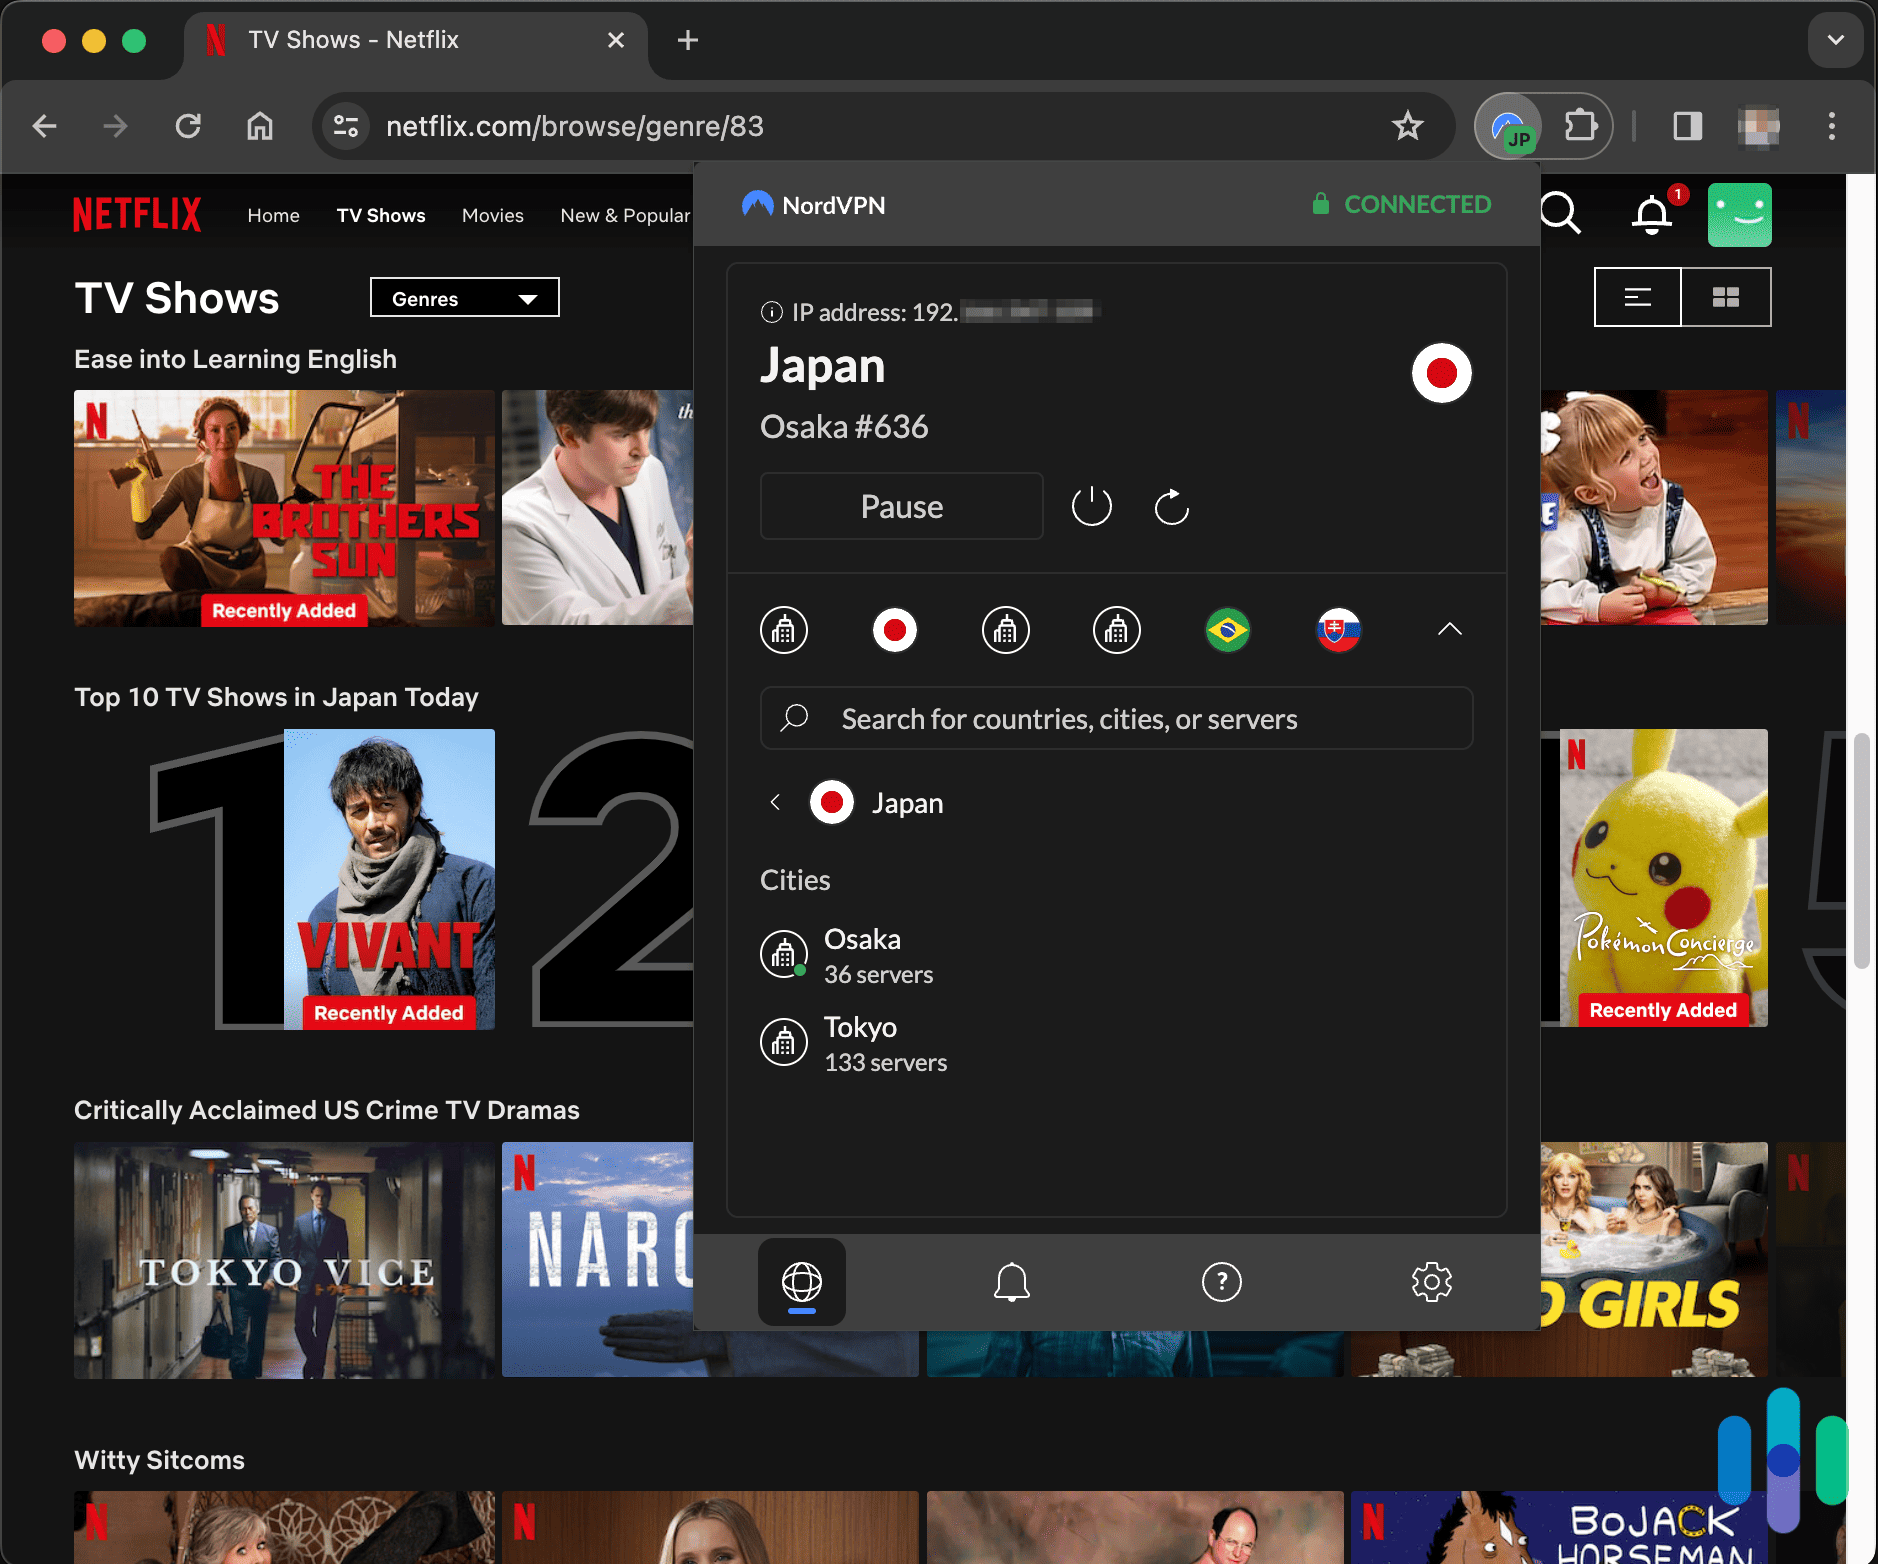Select the Osaka server with 36 servers
The width and height of the screenshot is (1878, 1564).
tap(862, 954)
